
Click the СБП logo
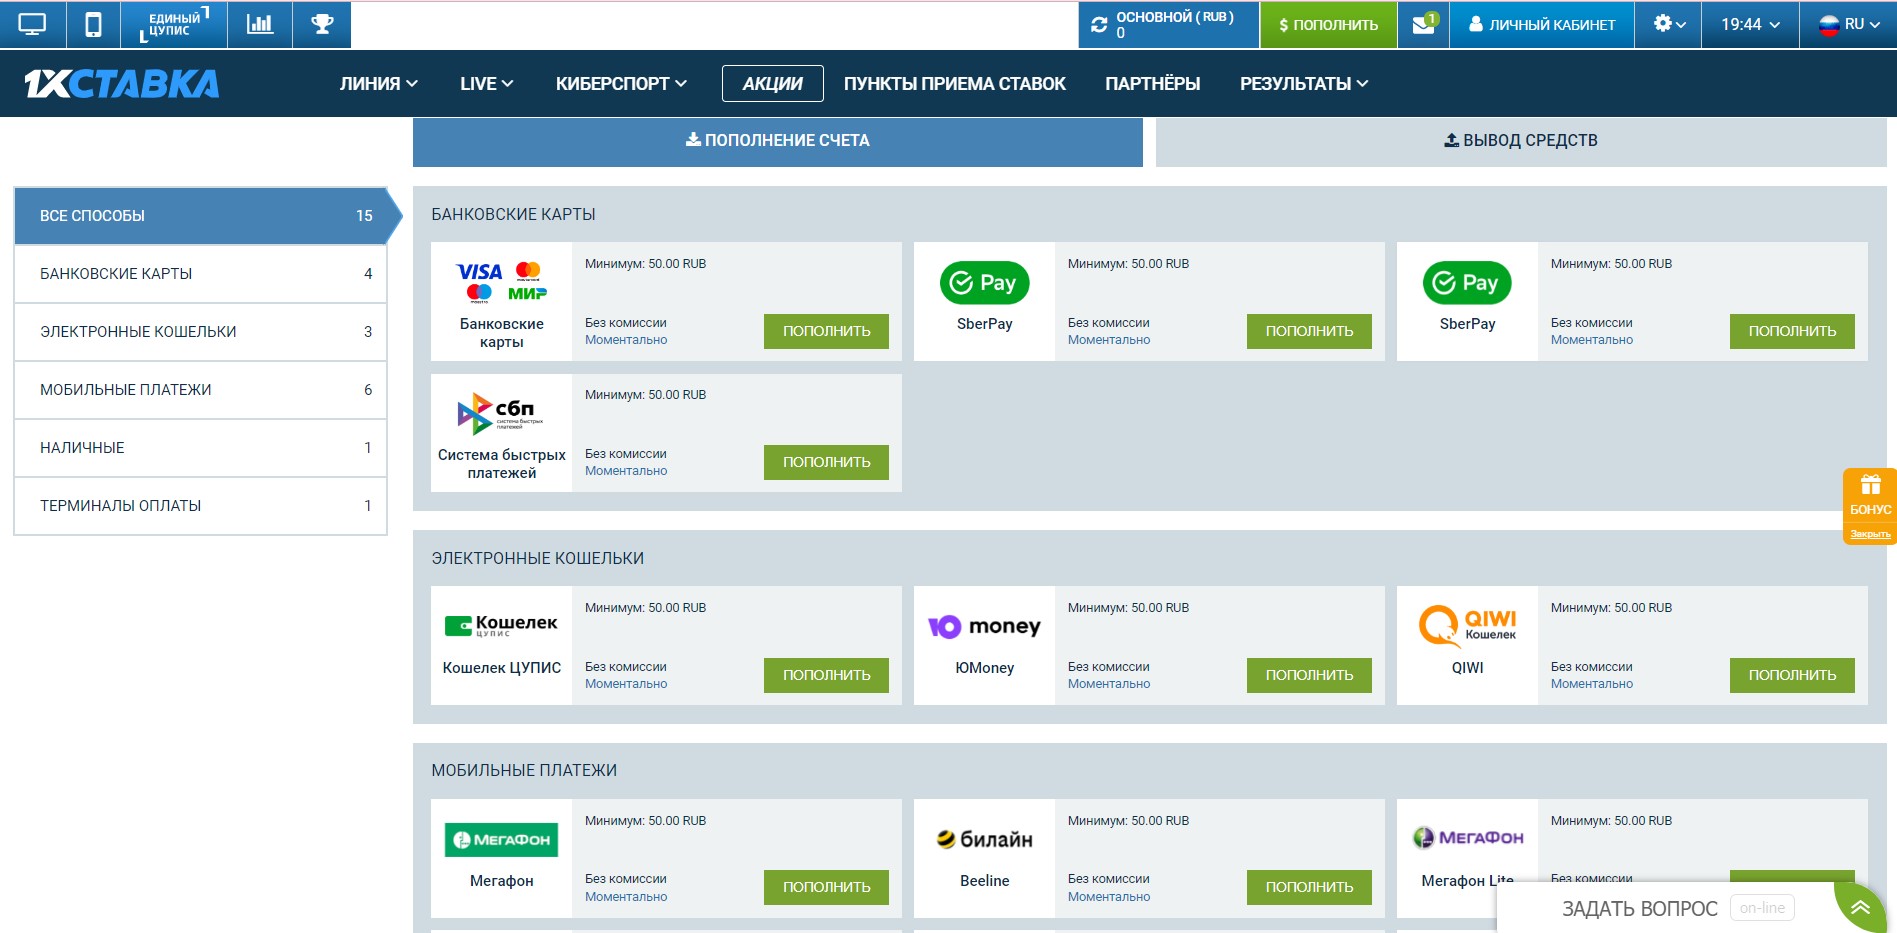click(x=500, y=413)
